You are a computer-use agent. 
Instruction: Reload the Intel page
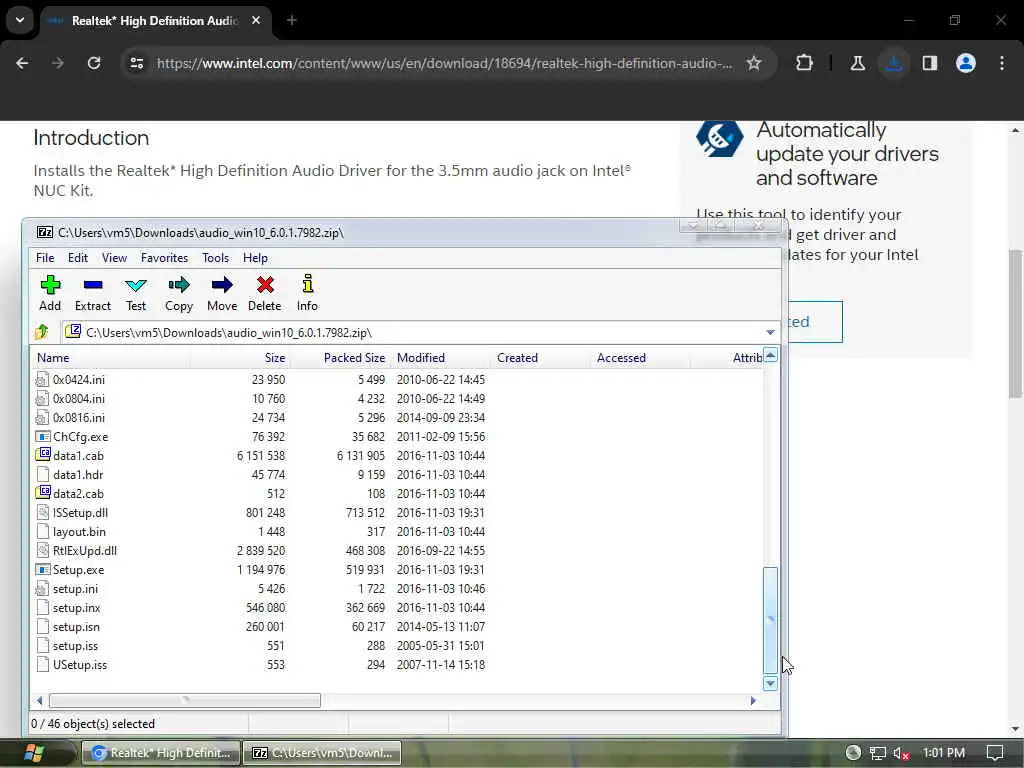[94, 63]
